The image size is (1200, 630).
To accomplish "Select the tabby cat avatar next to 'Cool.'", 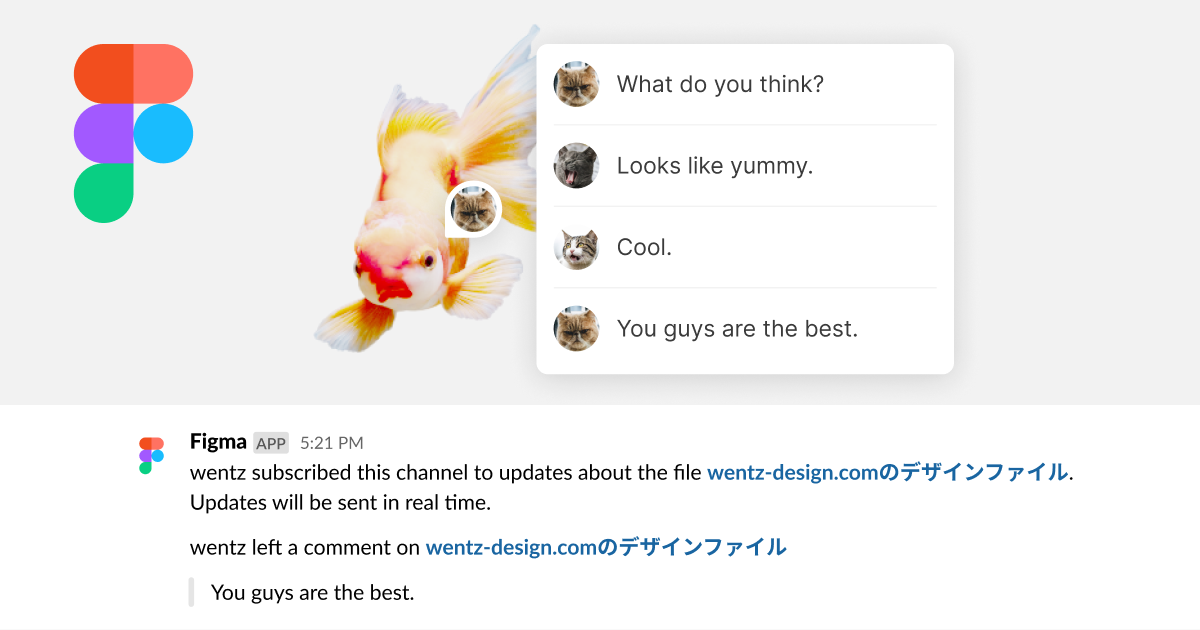I will coord(575,247).
